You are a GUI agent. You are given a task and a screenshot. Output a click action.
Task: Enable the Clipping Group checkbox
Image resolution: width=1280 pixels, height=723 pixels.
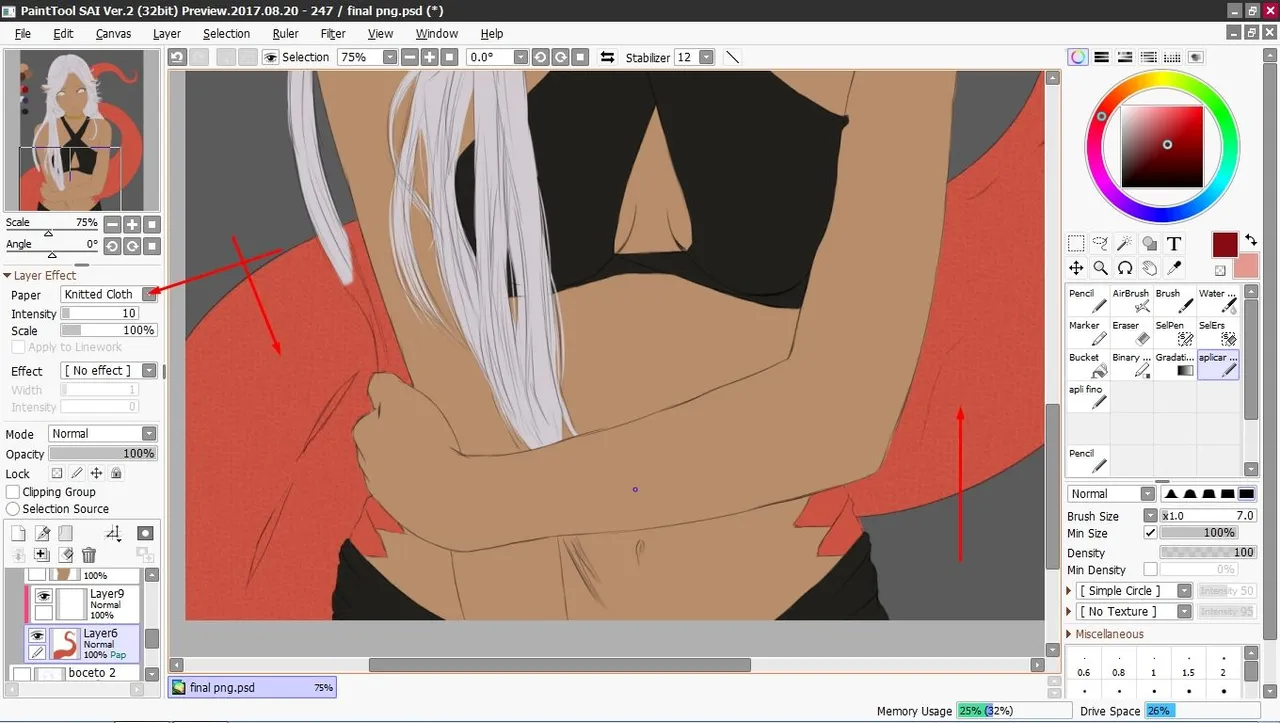(13, 492)
